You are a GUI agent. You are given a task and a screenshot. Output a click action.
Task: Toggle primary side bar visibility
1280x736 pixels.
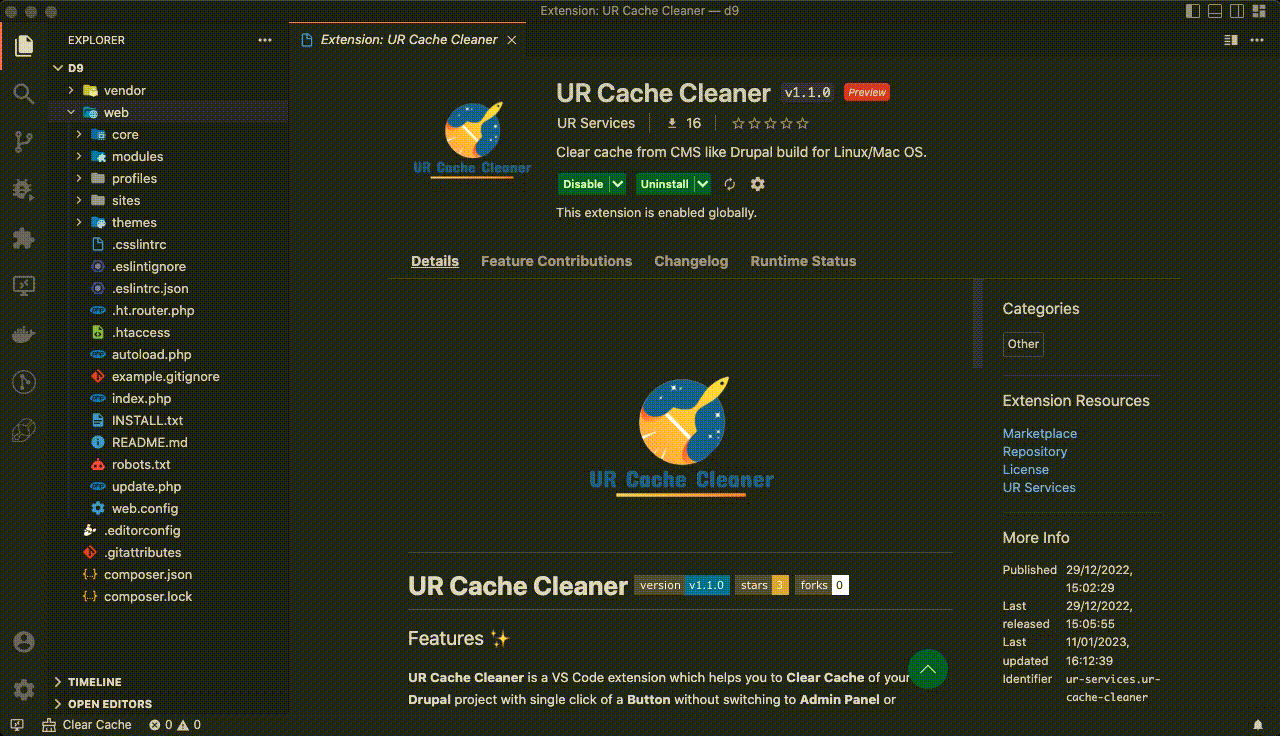1192,11
